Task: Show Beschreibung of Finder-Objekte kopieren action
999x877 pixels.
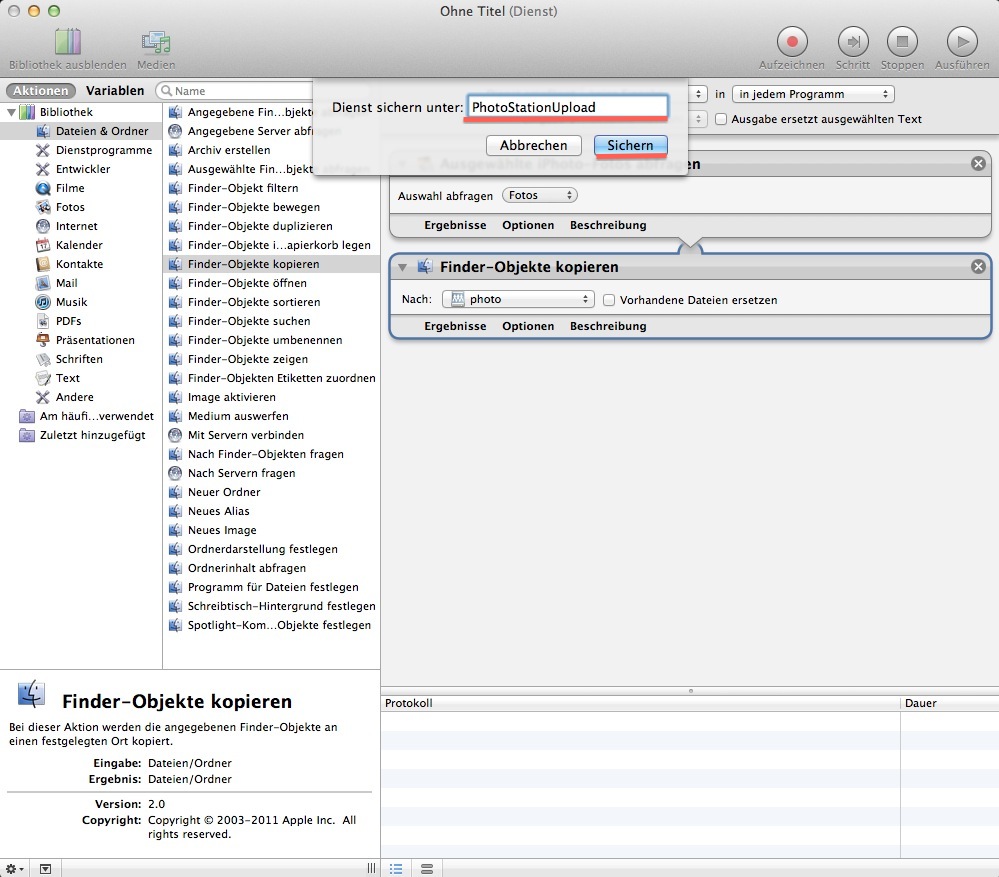Action: coord(608,326)
